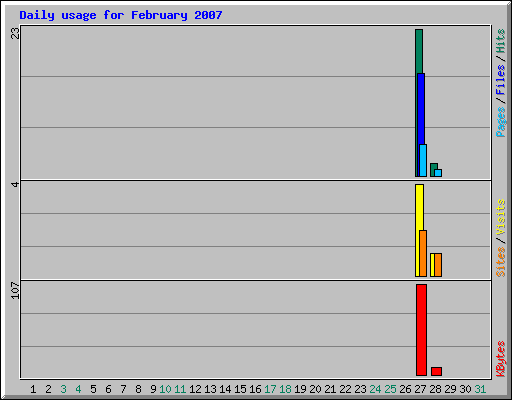Click the tall red KBytes bar for day 27
The height and width of the screenshot is (400, 512).
tap(421, 330)
